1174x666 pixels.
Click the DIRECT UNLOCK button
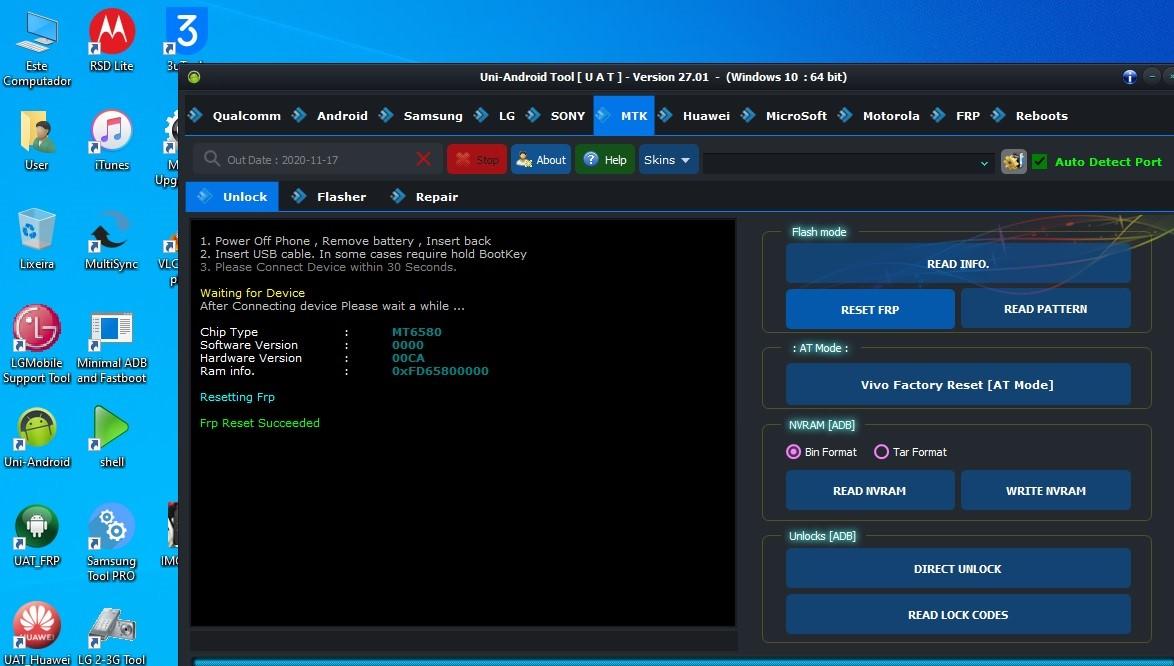coord(958,569)
